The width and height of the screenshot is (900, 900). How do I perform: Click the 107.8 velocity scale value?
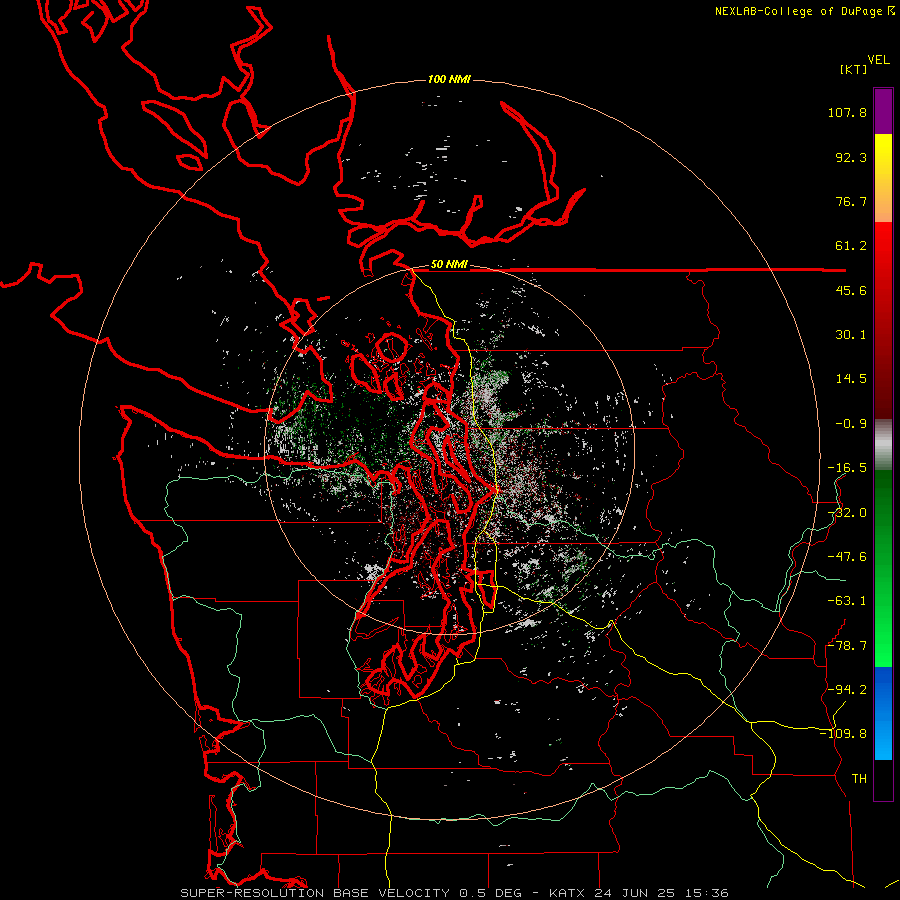847,112
